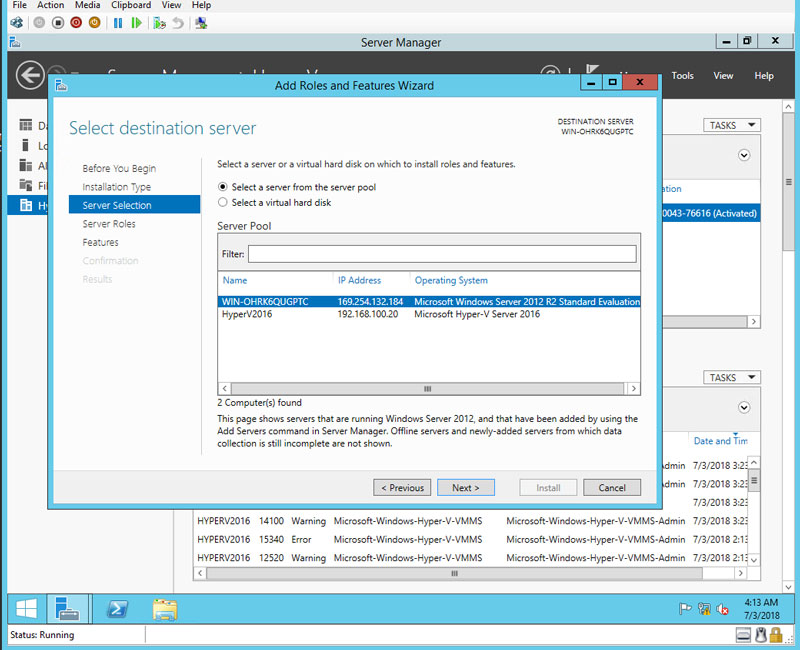This screenshot has width=800, height=650.
Task: Click the Server Manager title bar icon
Action: [x=15, y=42]
